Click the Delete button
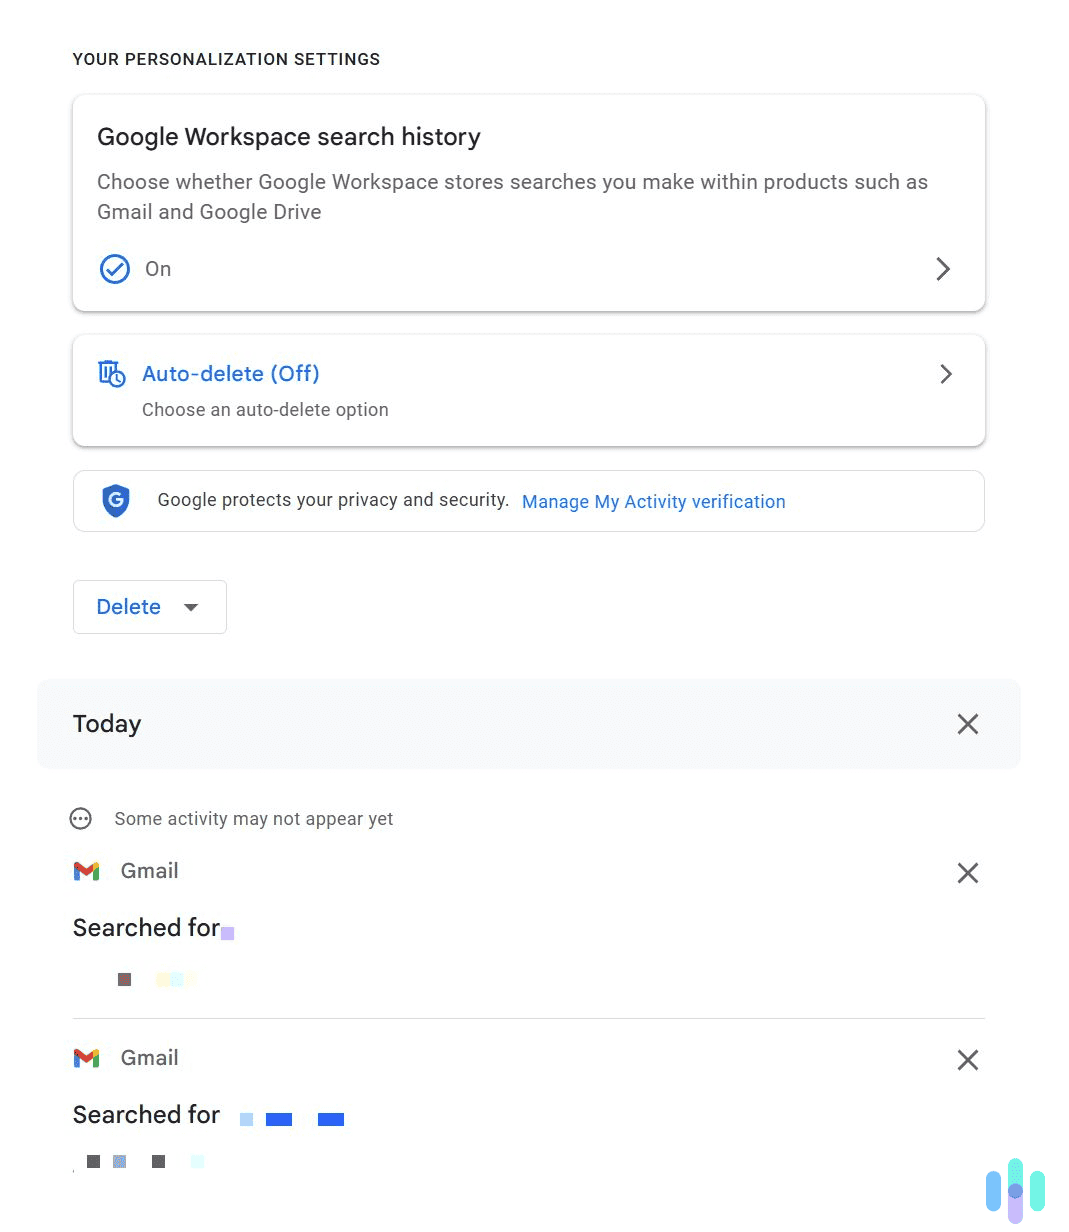The height and width of the screenshot is (1232, 1069). (x=128, y=606)
